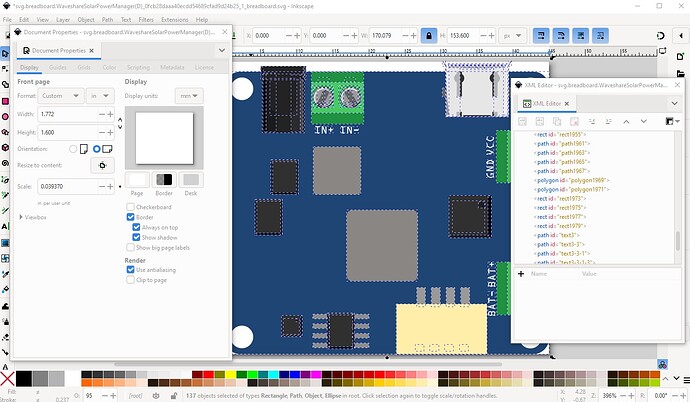Select the Spiral tool

tap(5, 163)
